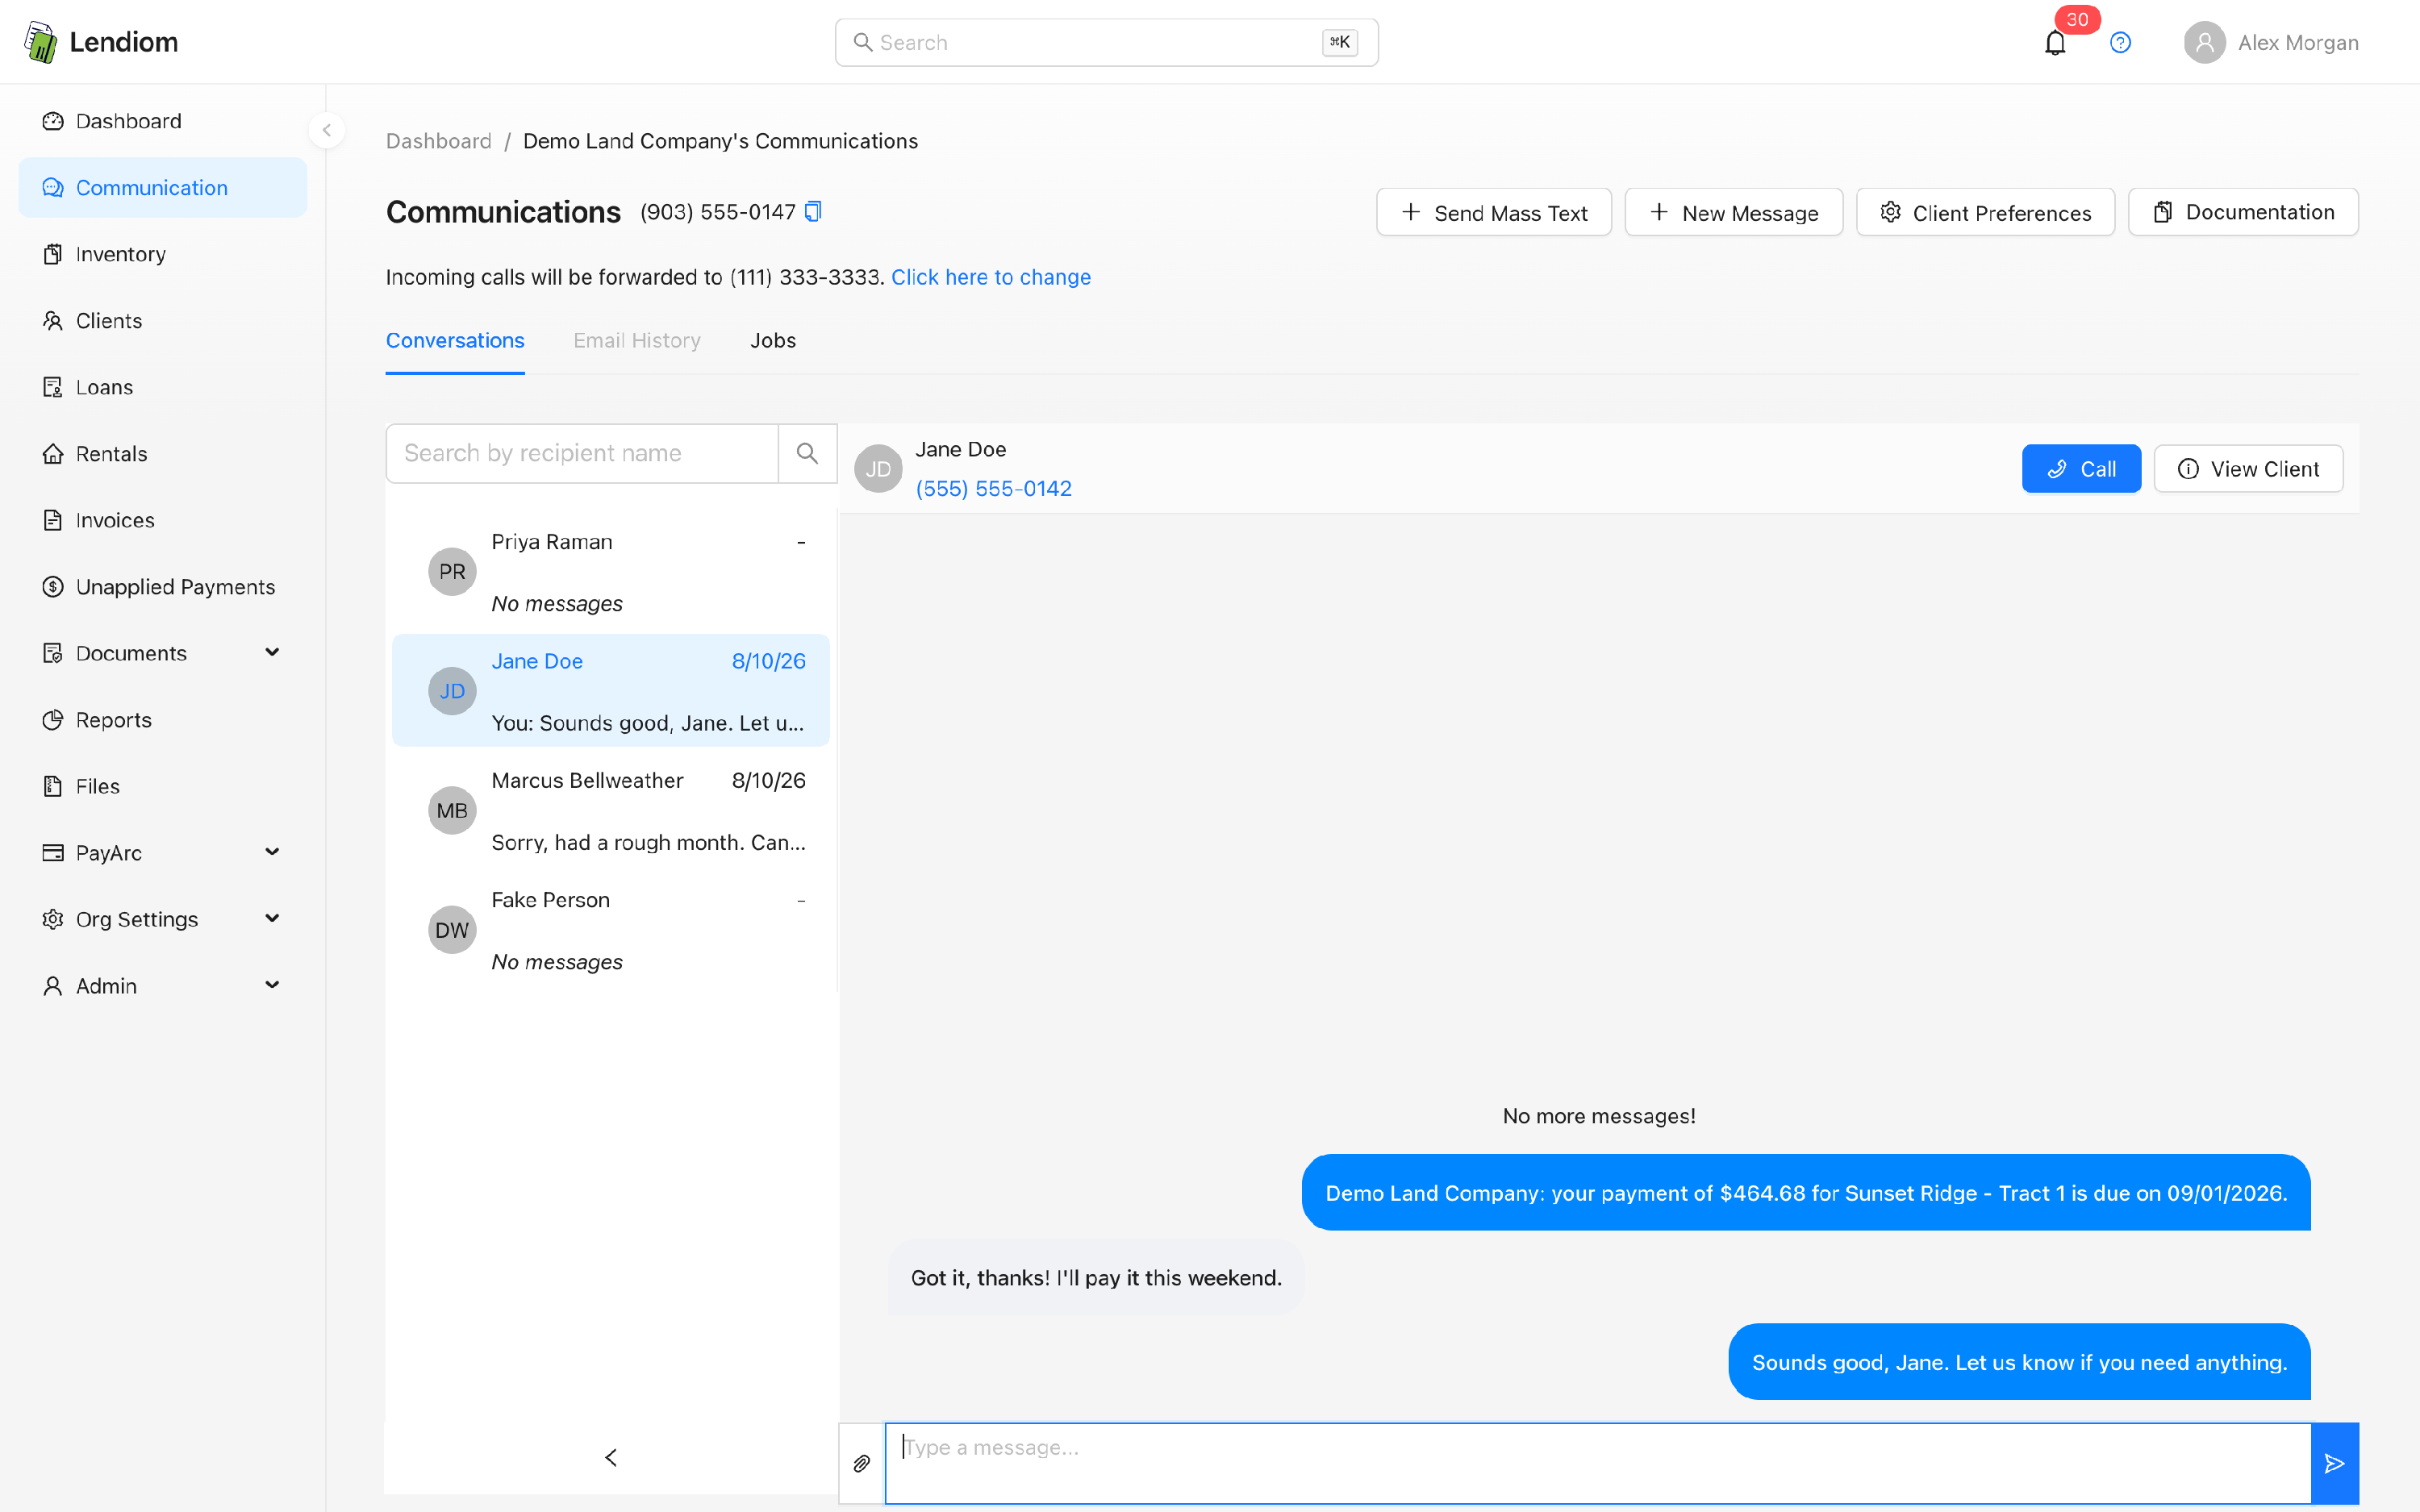Click the Rentals house icon
Screen dimensions: 2420x1512
pyautogui.click(x=53, y=454)
